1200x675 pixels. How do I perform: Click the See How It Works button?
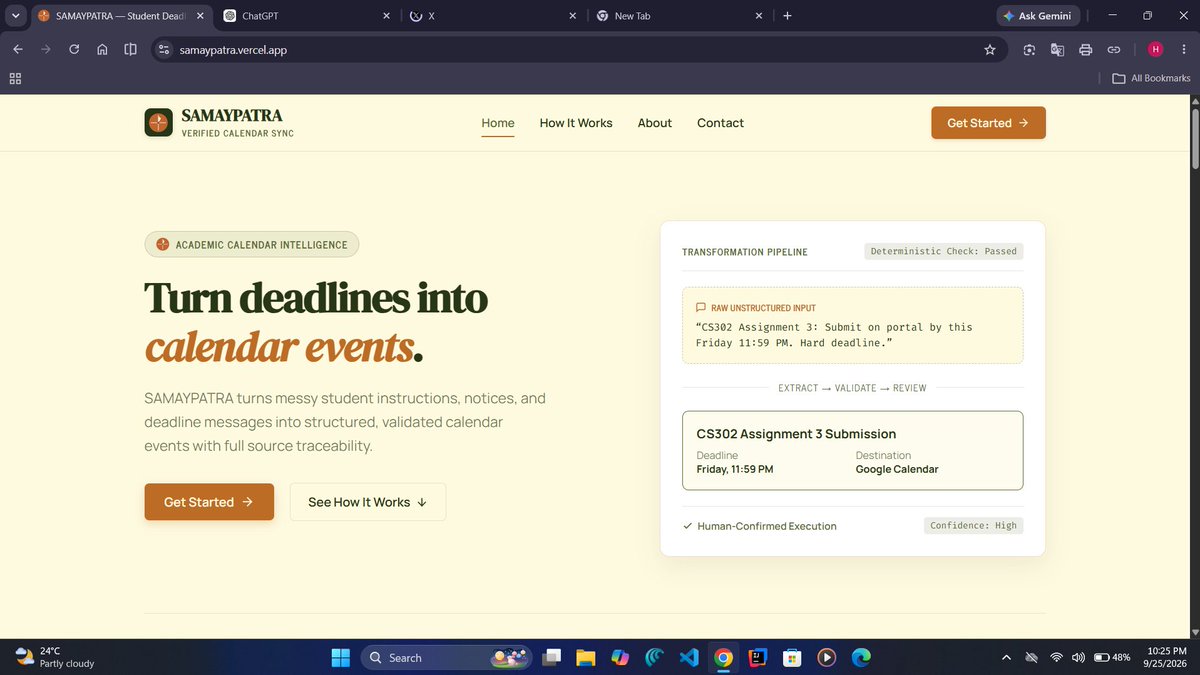tap(368, 502)
